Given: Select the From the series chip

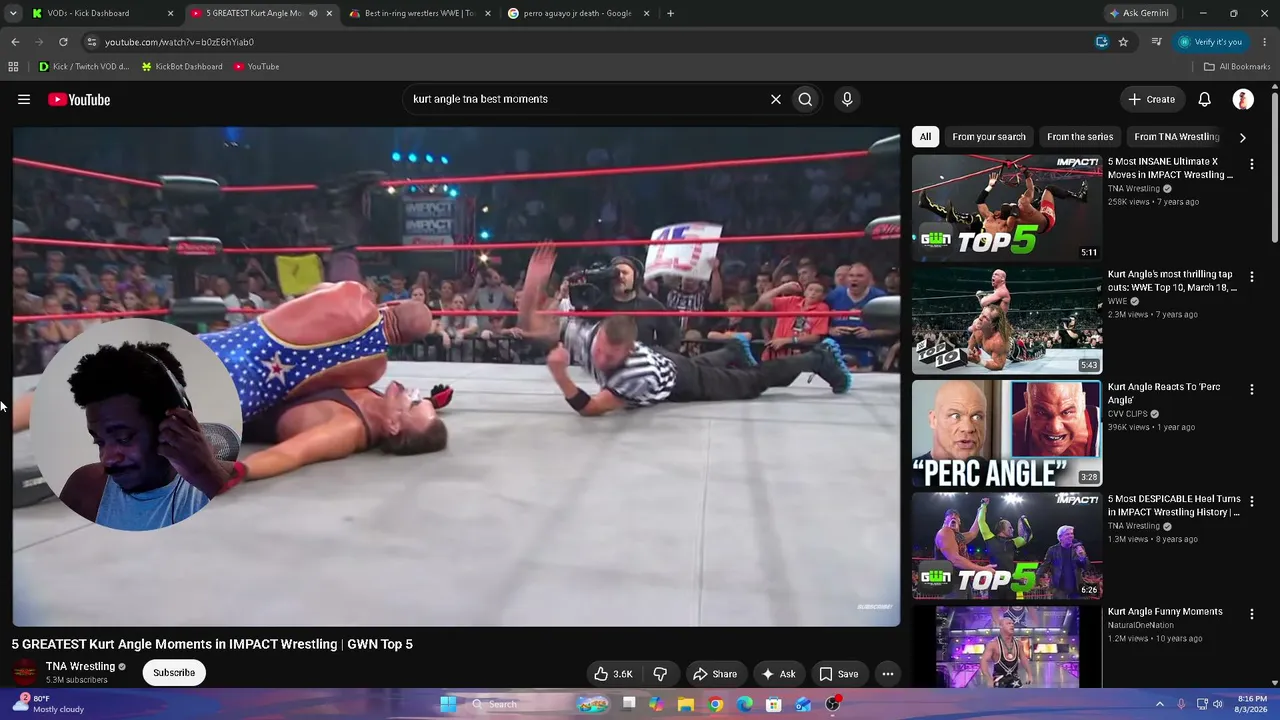Looking at the screenshot, I should (1080, 137).
